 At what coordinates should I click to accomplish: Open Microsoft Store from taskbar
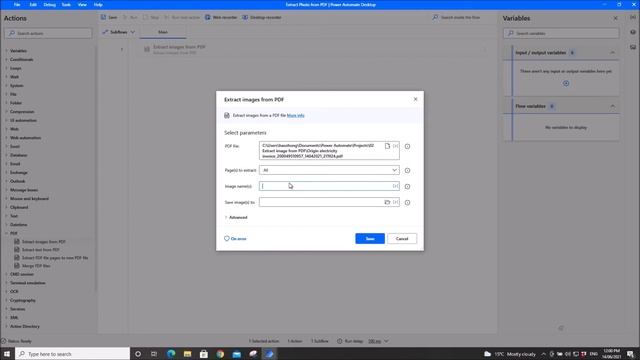coord(204,354)
